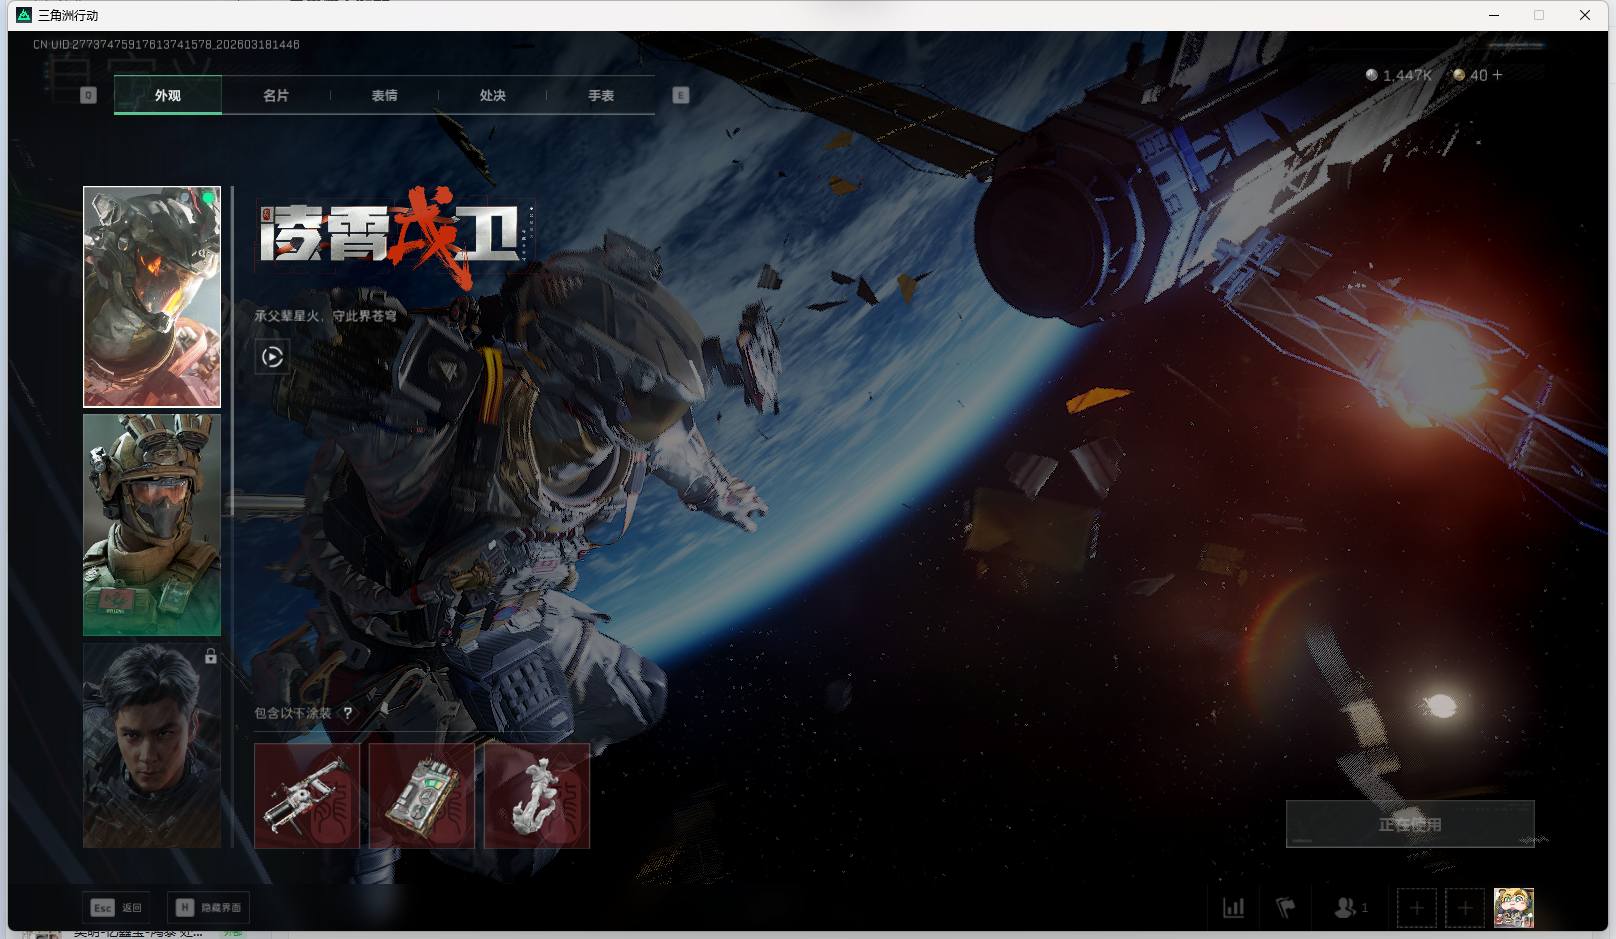Go to the 处决 tab
The image size is (1616, 939).
(492, 95)
